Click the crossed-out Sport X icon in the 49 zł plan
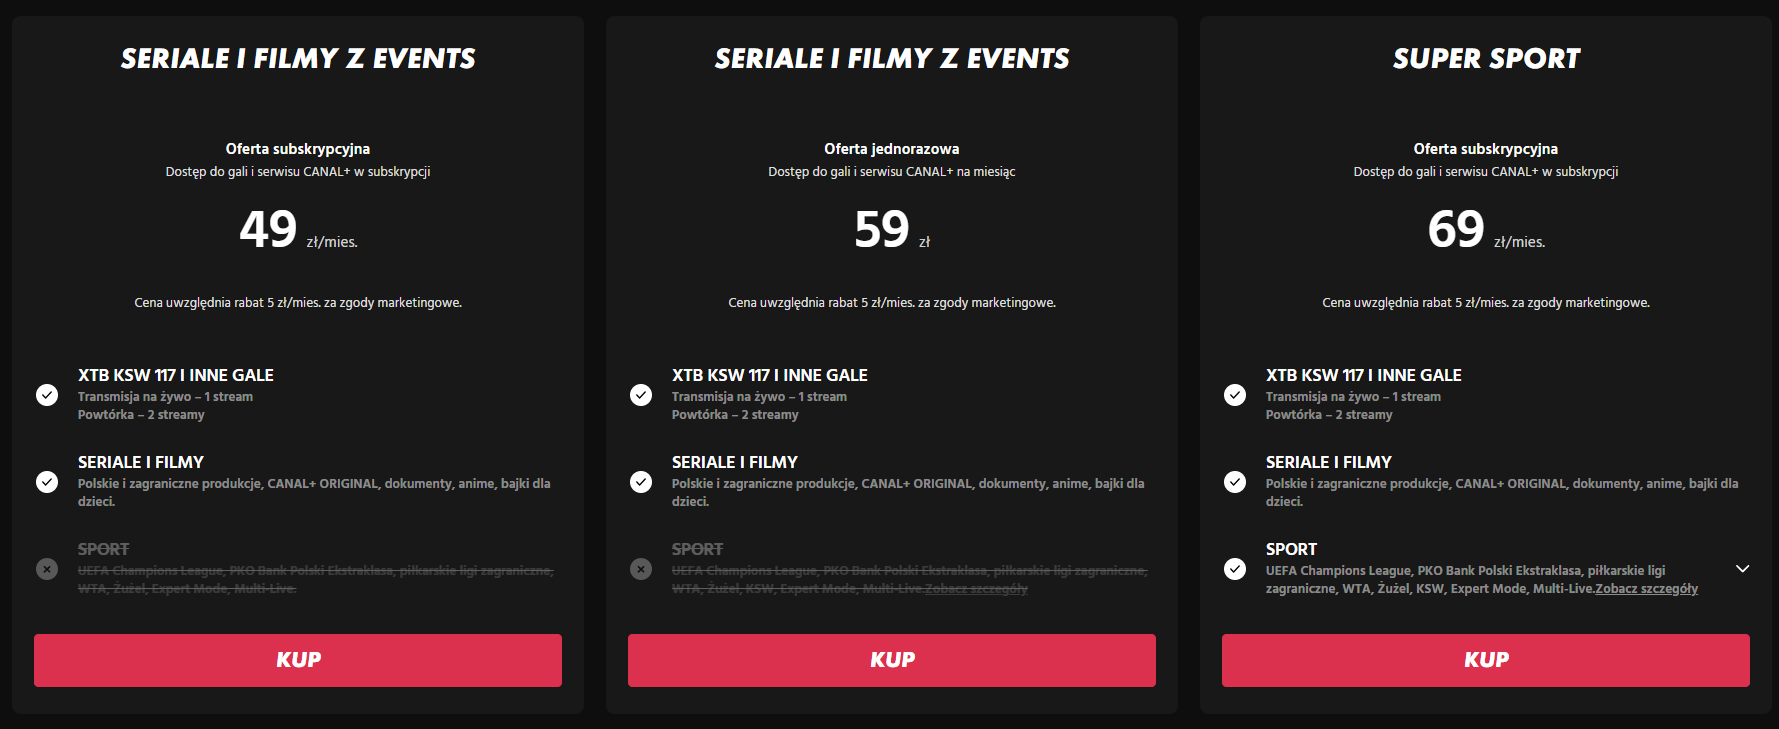The height and width of the screenshot is (729, 1779). click(x=47, y=569)
